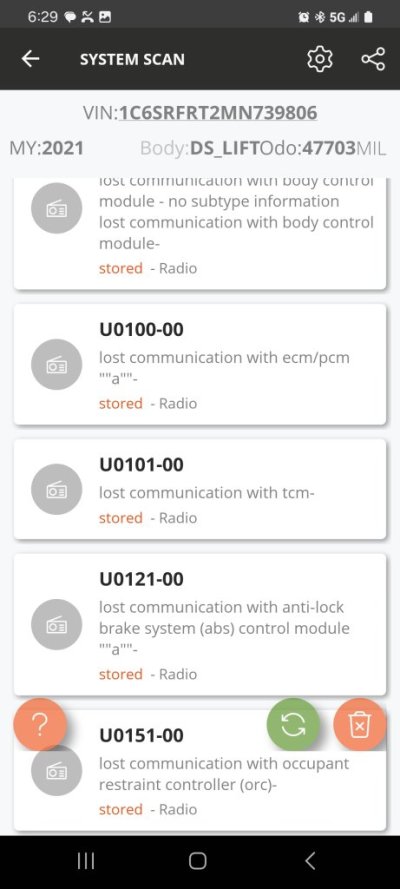Image resolution: width=400 pixels, height=889 pixels.
Task: Tap Android system back navigation button
Action: 309,861
